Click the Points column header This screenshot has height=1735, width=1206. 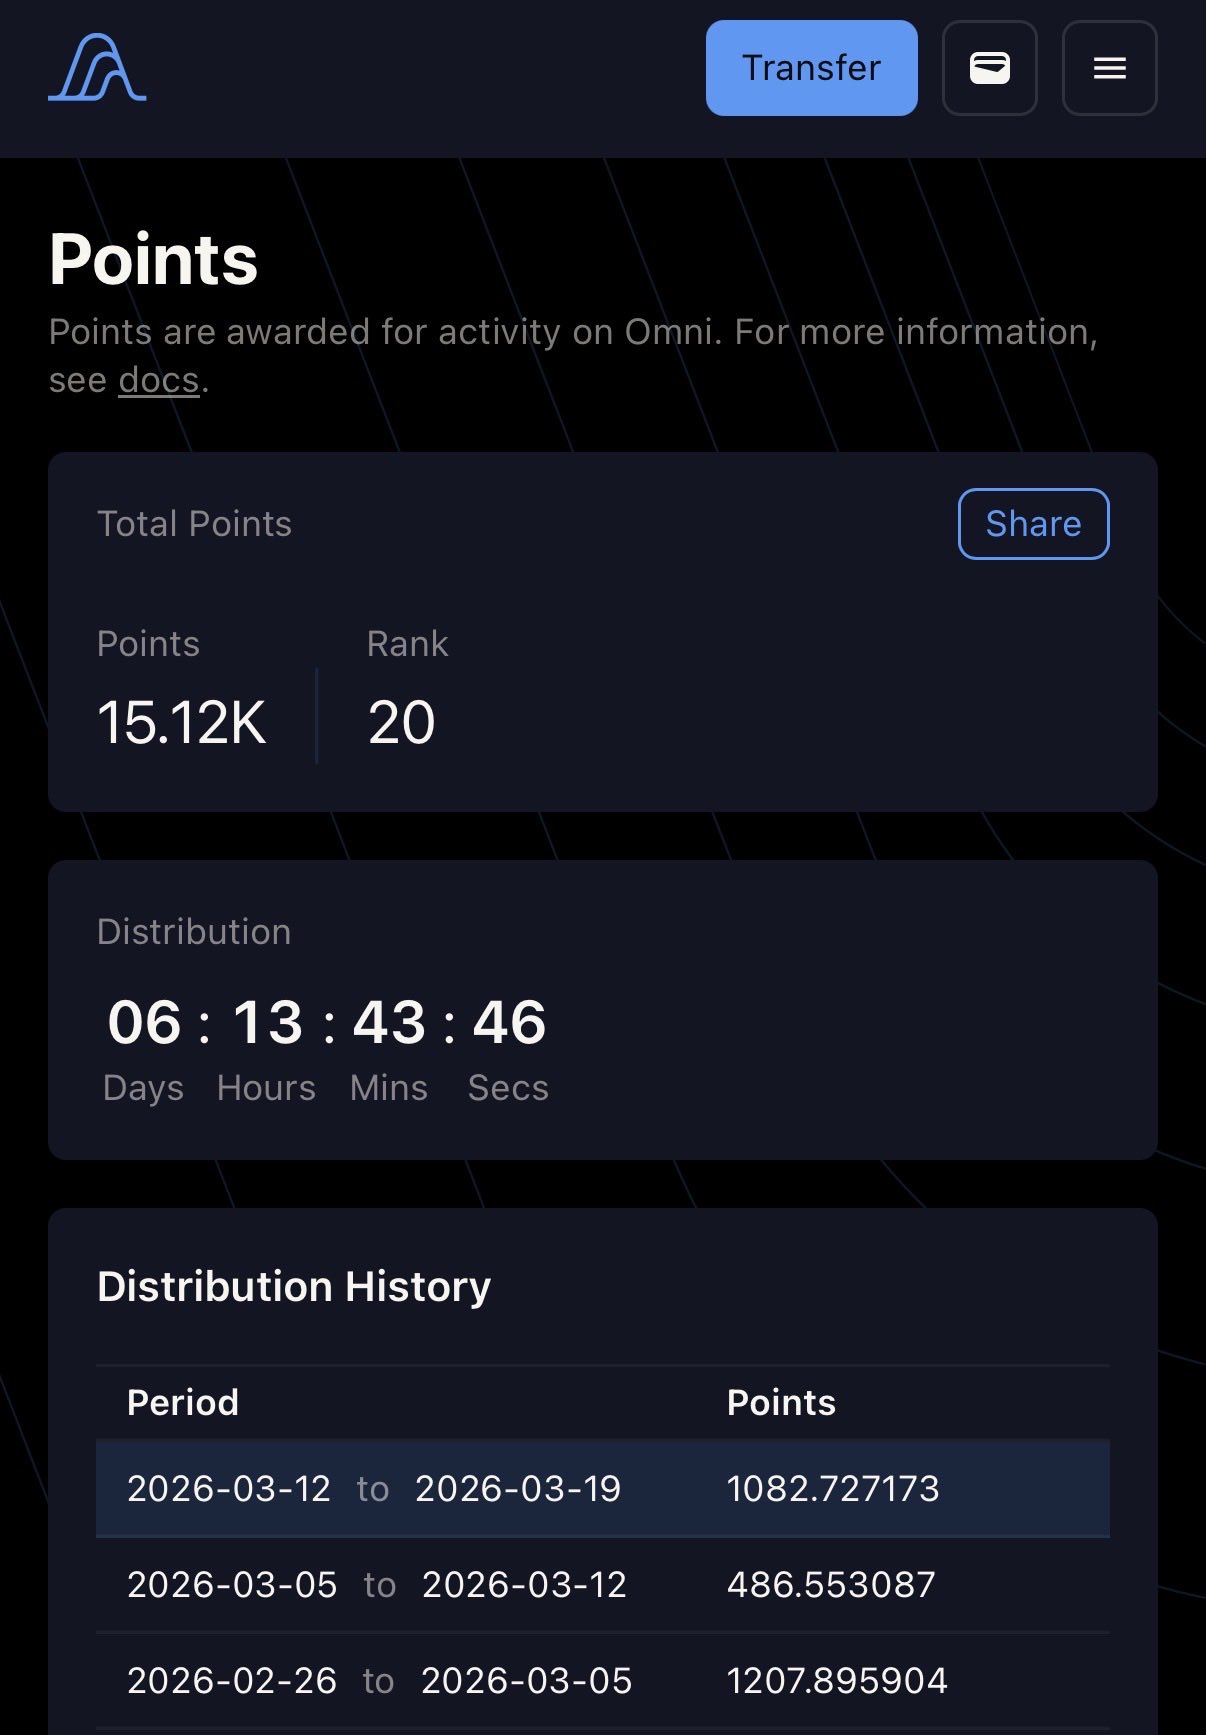781,1403
